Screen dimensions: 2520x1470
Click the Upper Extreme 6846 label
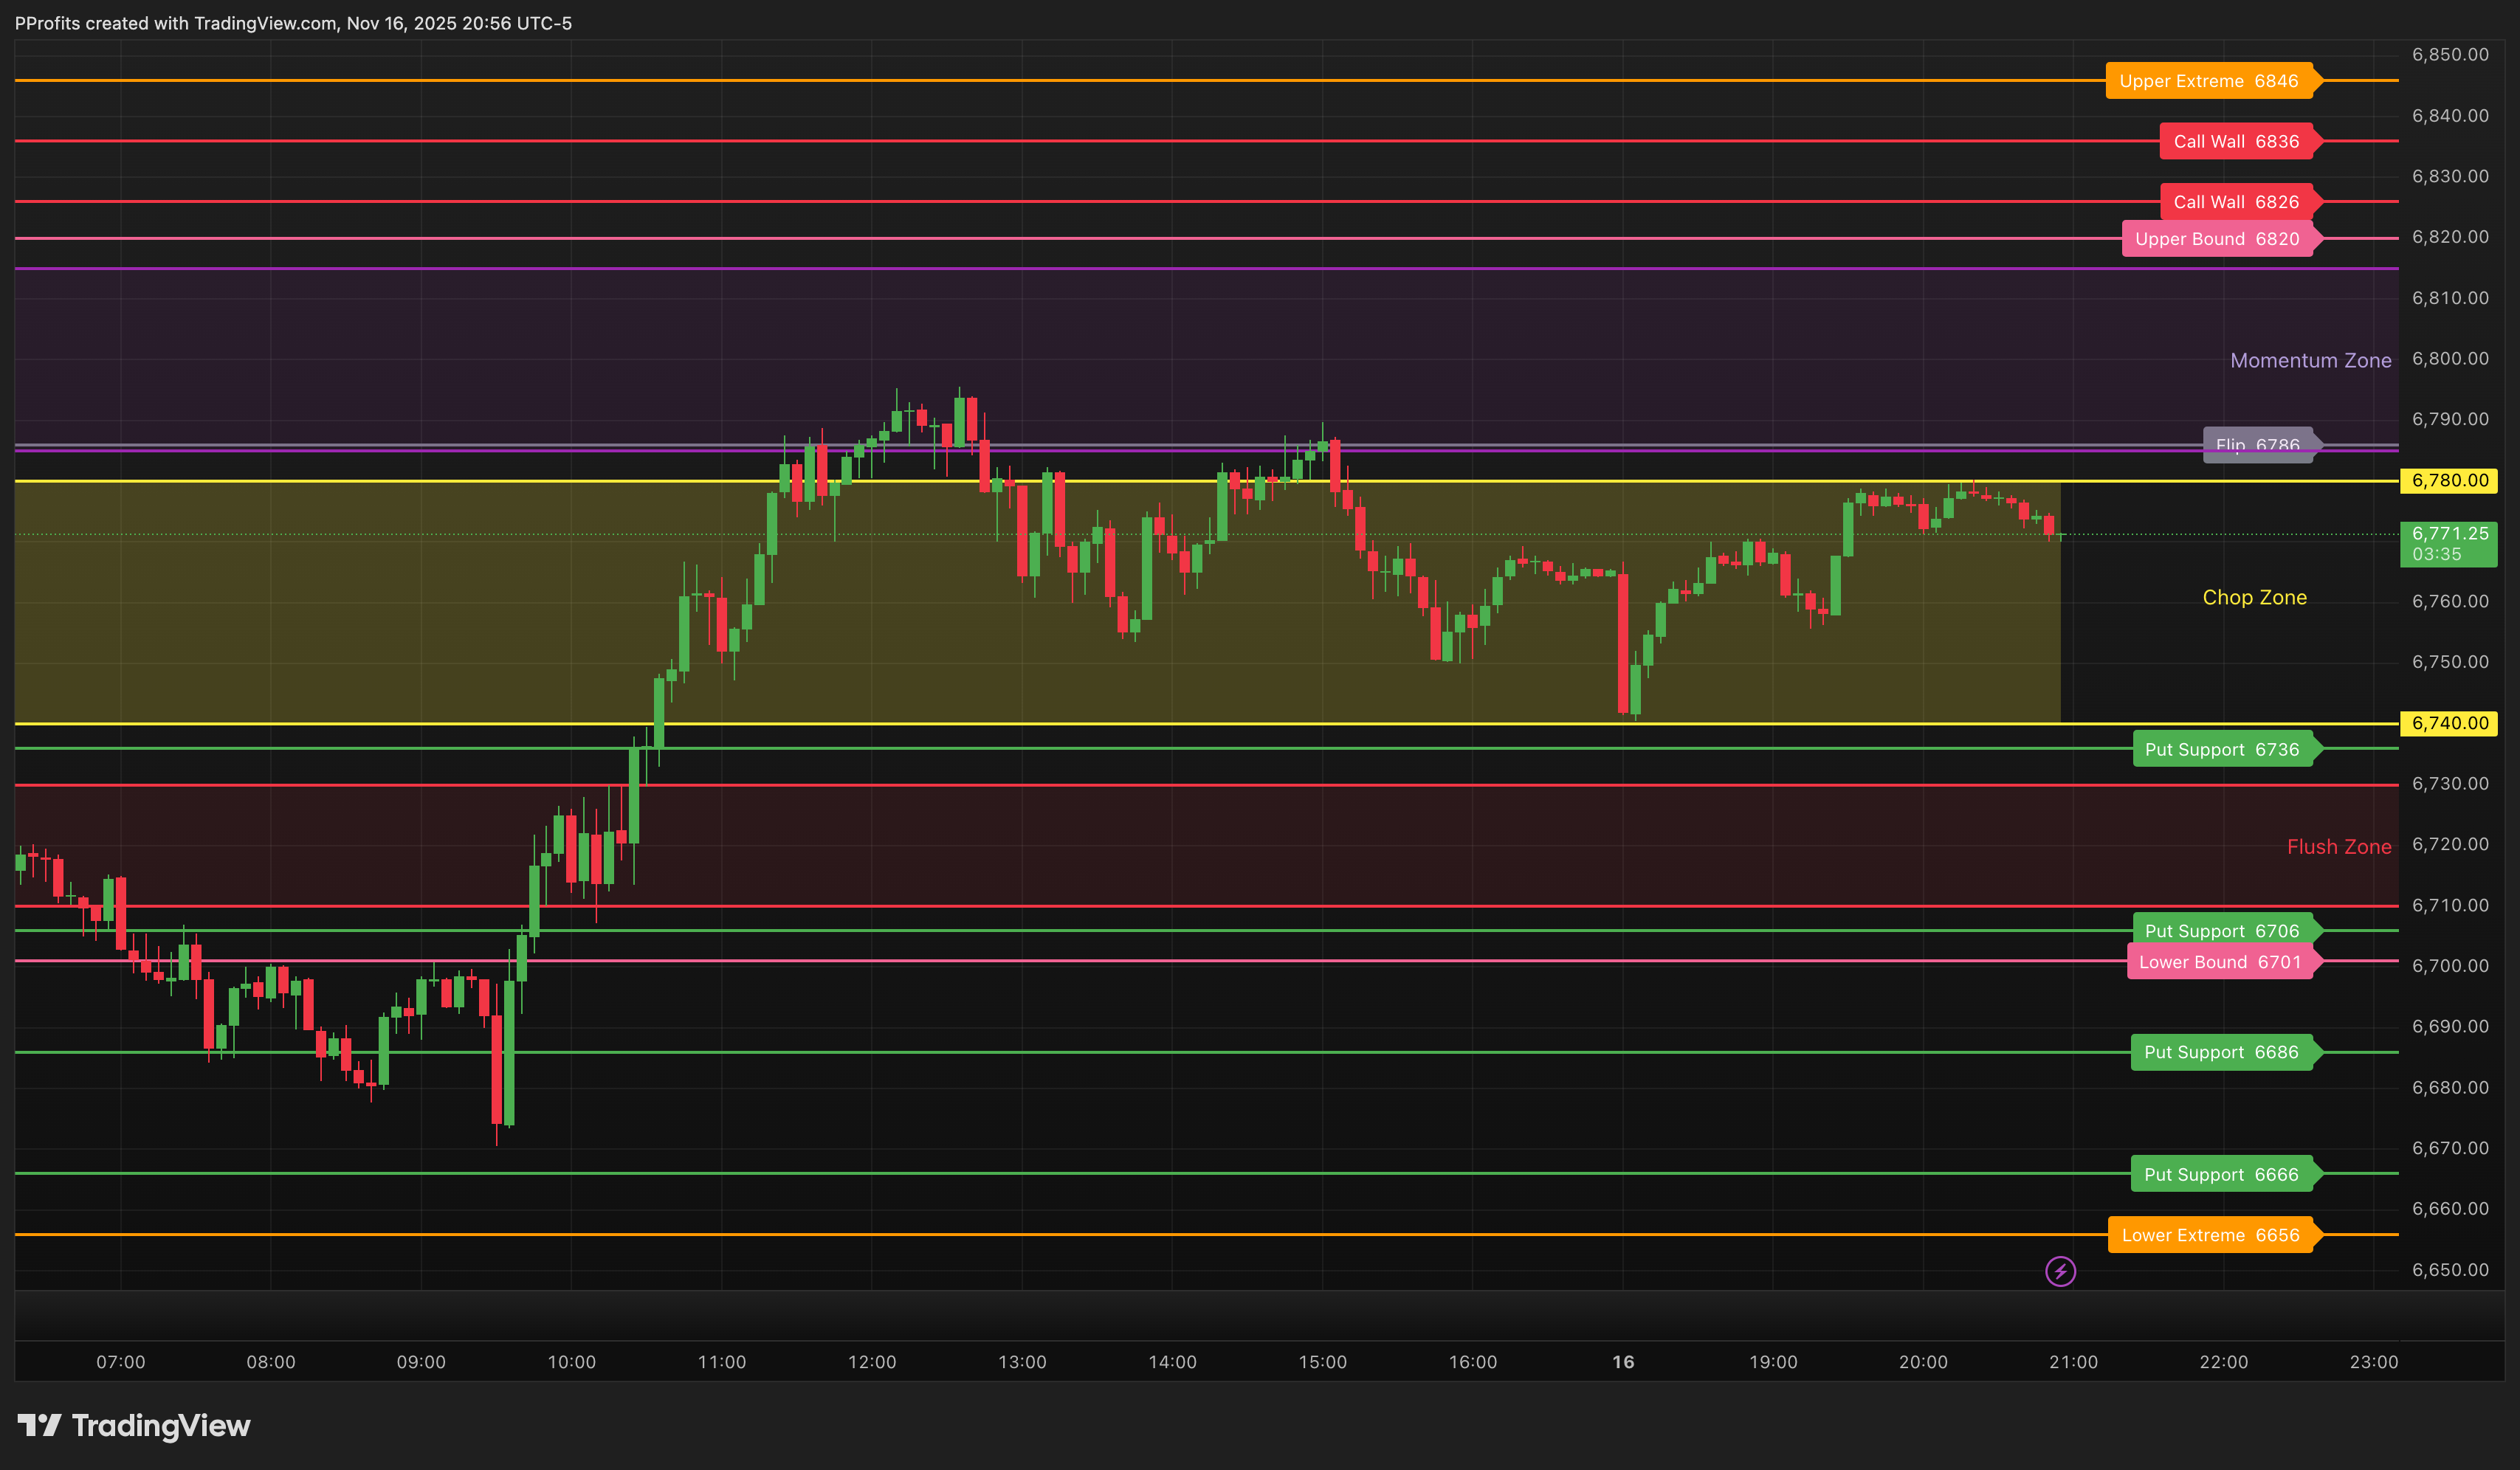coord(2210,81)
